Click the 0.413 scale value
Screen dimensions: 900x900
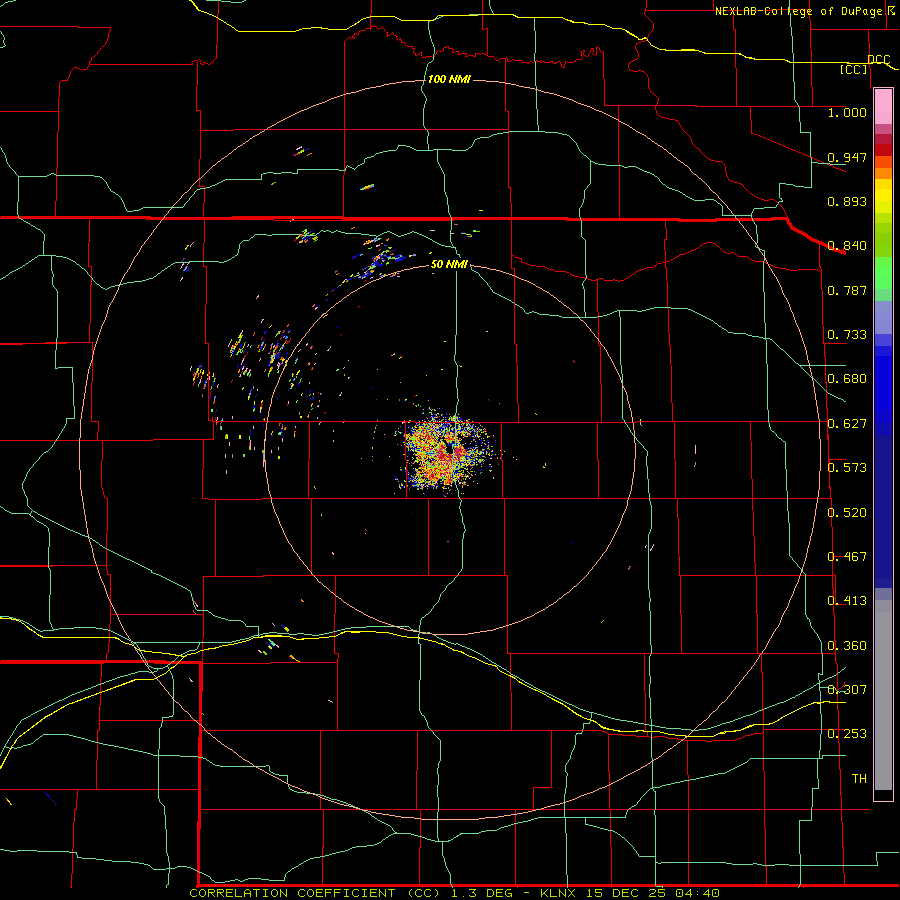[x=847, y=601]
